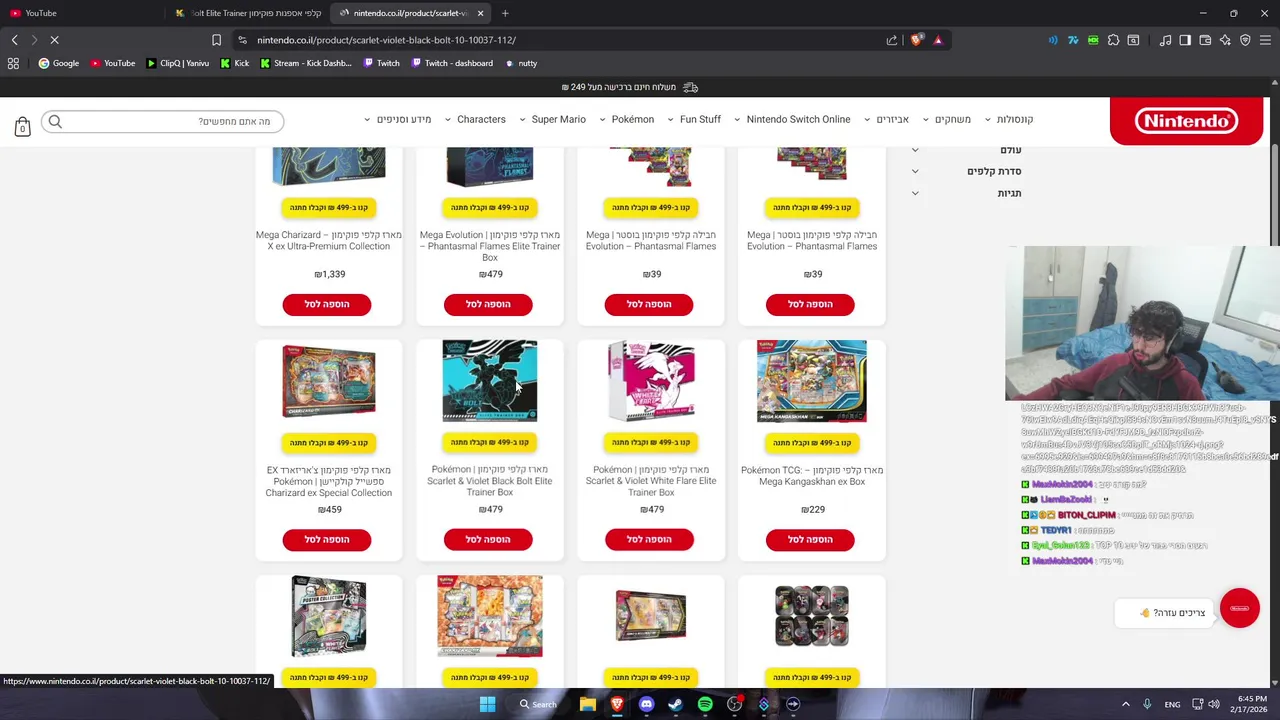The height and width of the screenshot is (720, 1280).
Task: Click the White Flare Elite Trainer Box image
Action: click(651, 381)
